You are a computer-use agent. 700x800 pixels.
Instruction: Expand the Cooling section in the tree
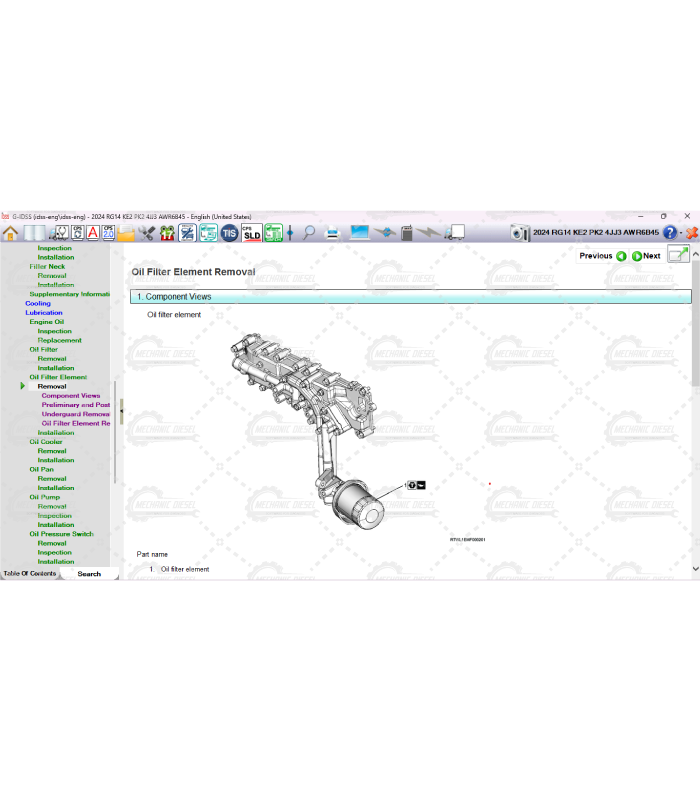(38, 303)
